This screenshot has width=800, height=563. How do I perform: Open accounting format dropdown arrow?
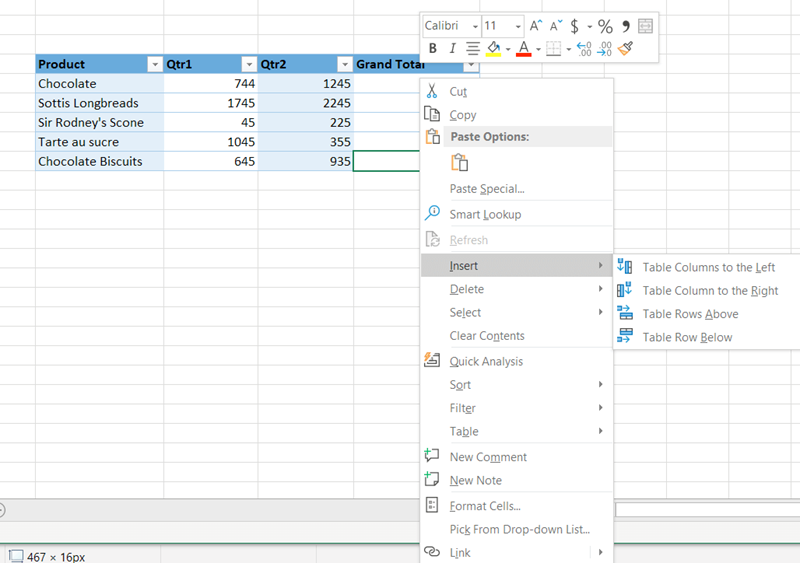click(589, 26)
